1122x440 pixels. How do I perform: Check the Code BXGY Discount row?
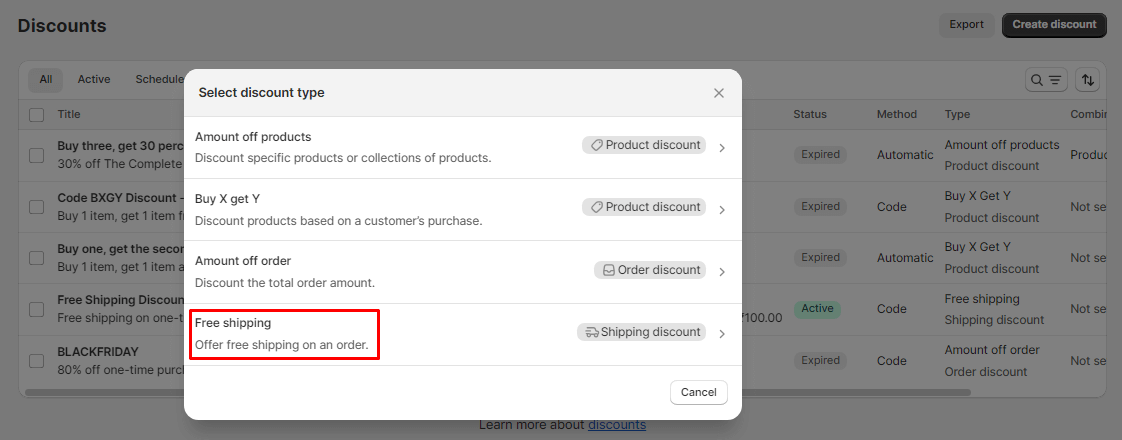[x=36, y=207]
